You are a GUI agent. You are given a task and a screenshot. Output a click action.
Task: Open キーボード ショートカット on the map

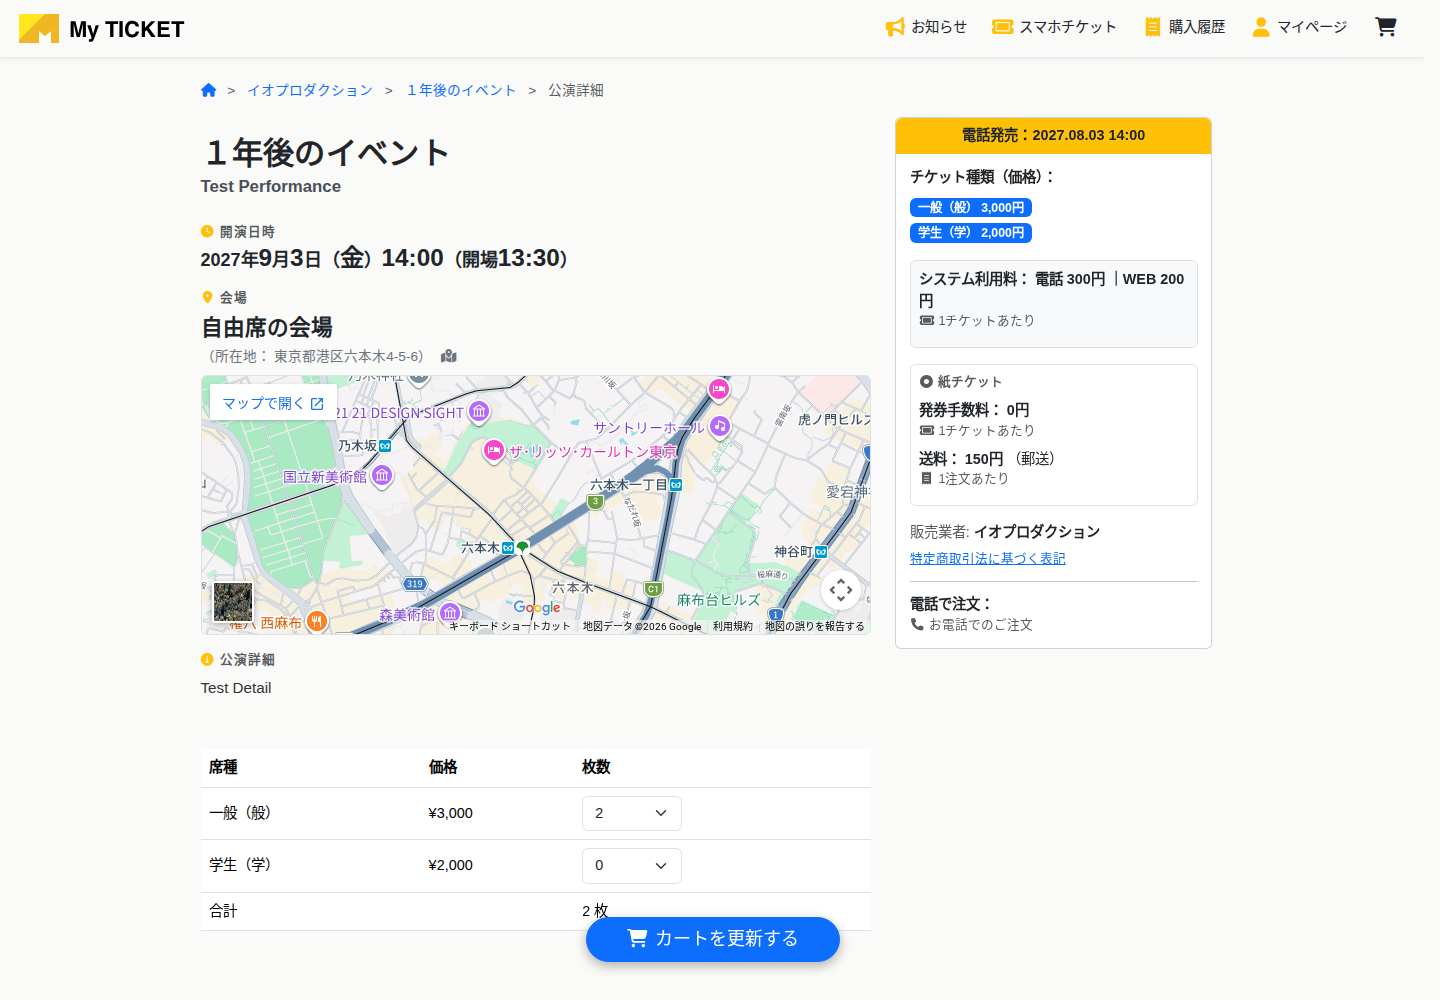tap(510, 627)
